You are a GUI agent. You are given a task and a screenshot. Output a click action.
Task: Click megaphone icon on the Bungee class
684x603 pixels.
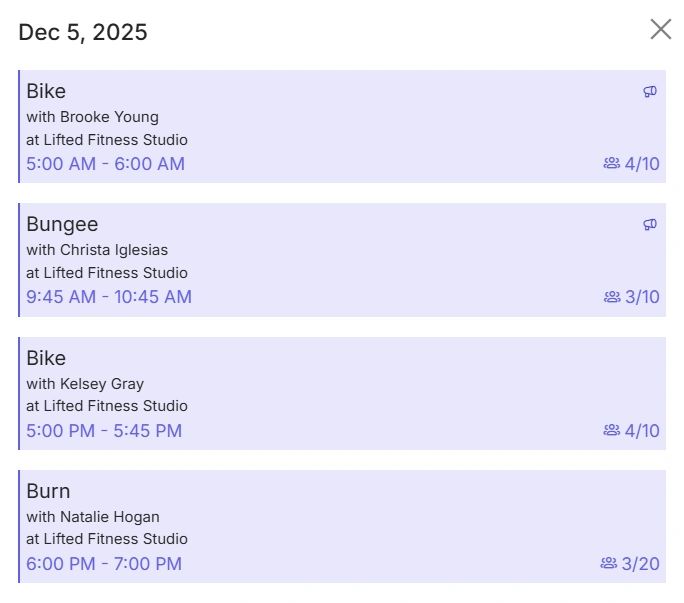click(x=650, y=225)
